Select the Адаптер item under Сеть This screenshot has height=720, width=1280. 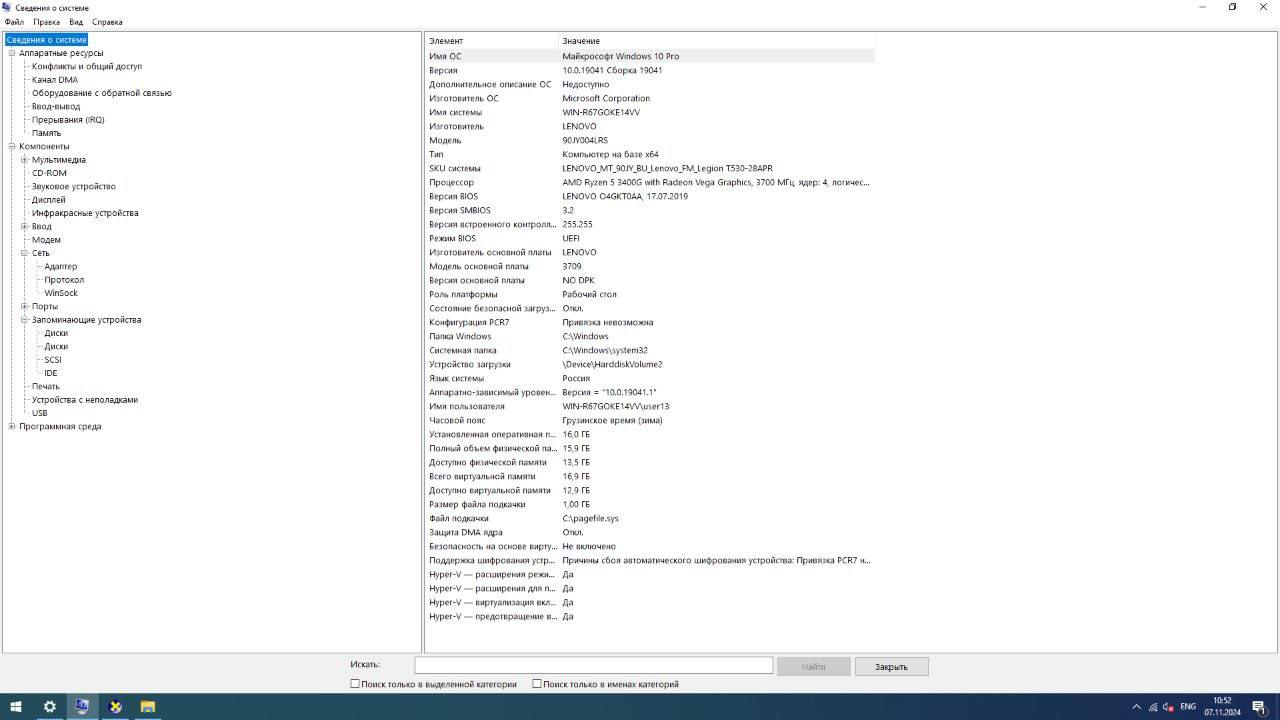click(x=61, y=266)
